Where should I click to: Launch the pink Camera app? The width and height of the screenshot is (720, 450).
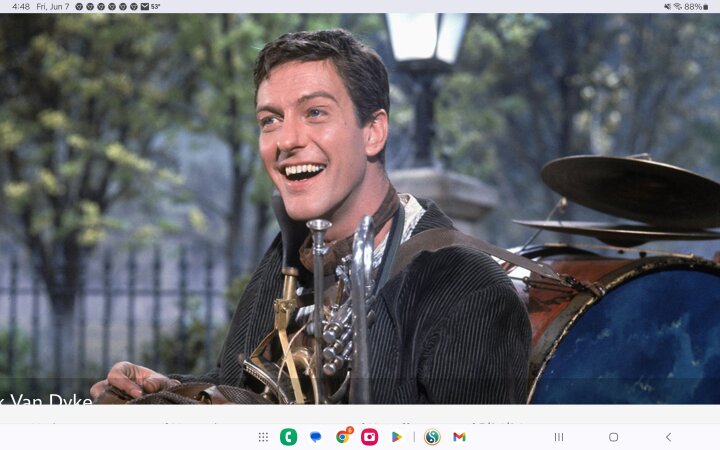click(369, 437)
